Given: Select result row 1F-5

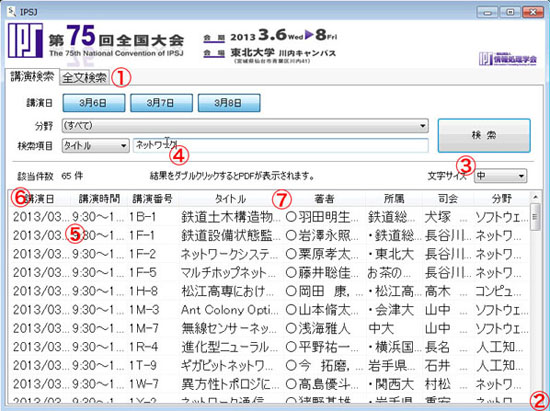Looking at the screenshot, I should tap(269, 273).
